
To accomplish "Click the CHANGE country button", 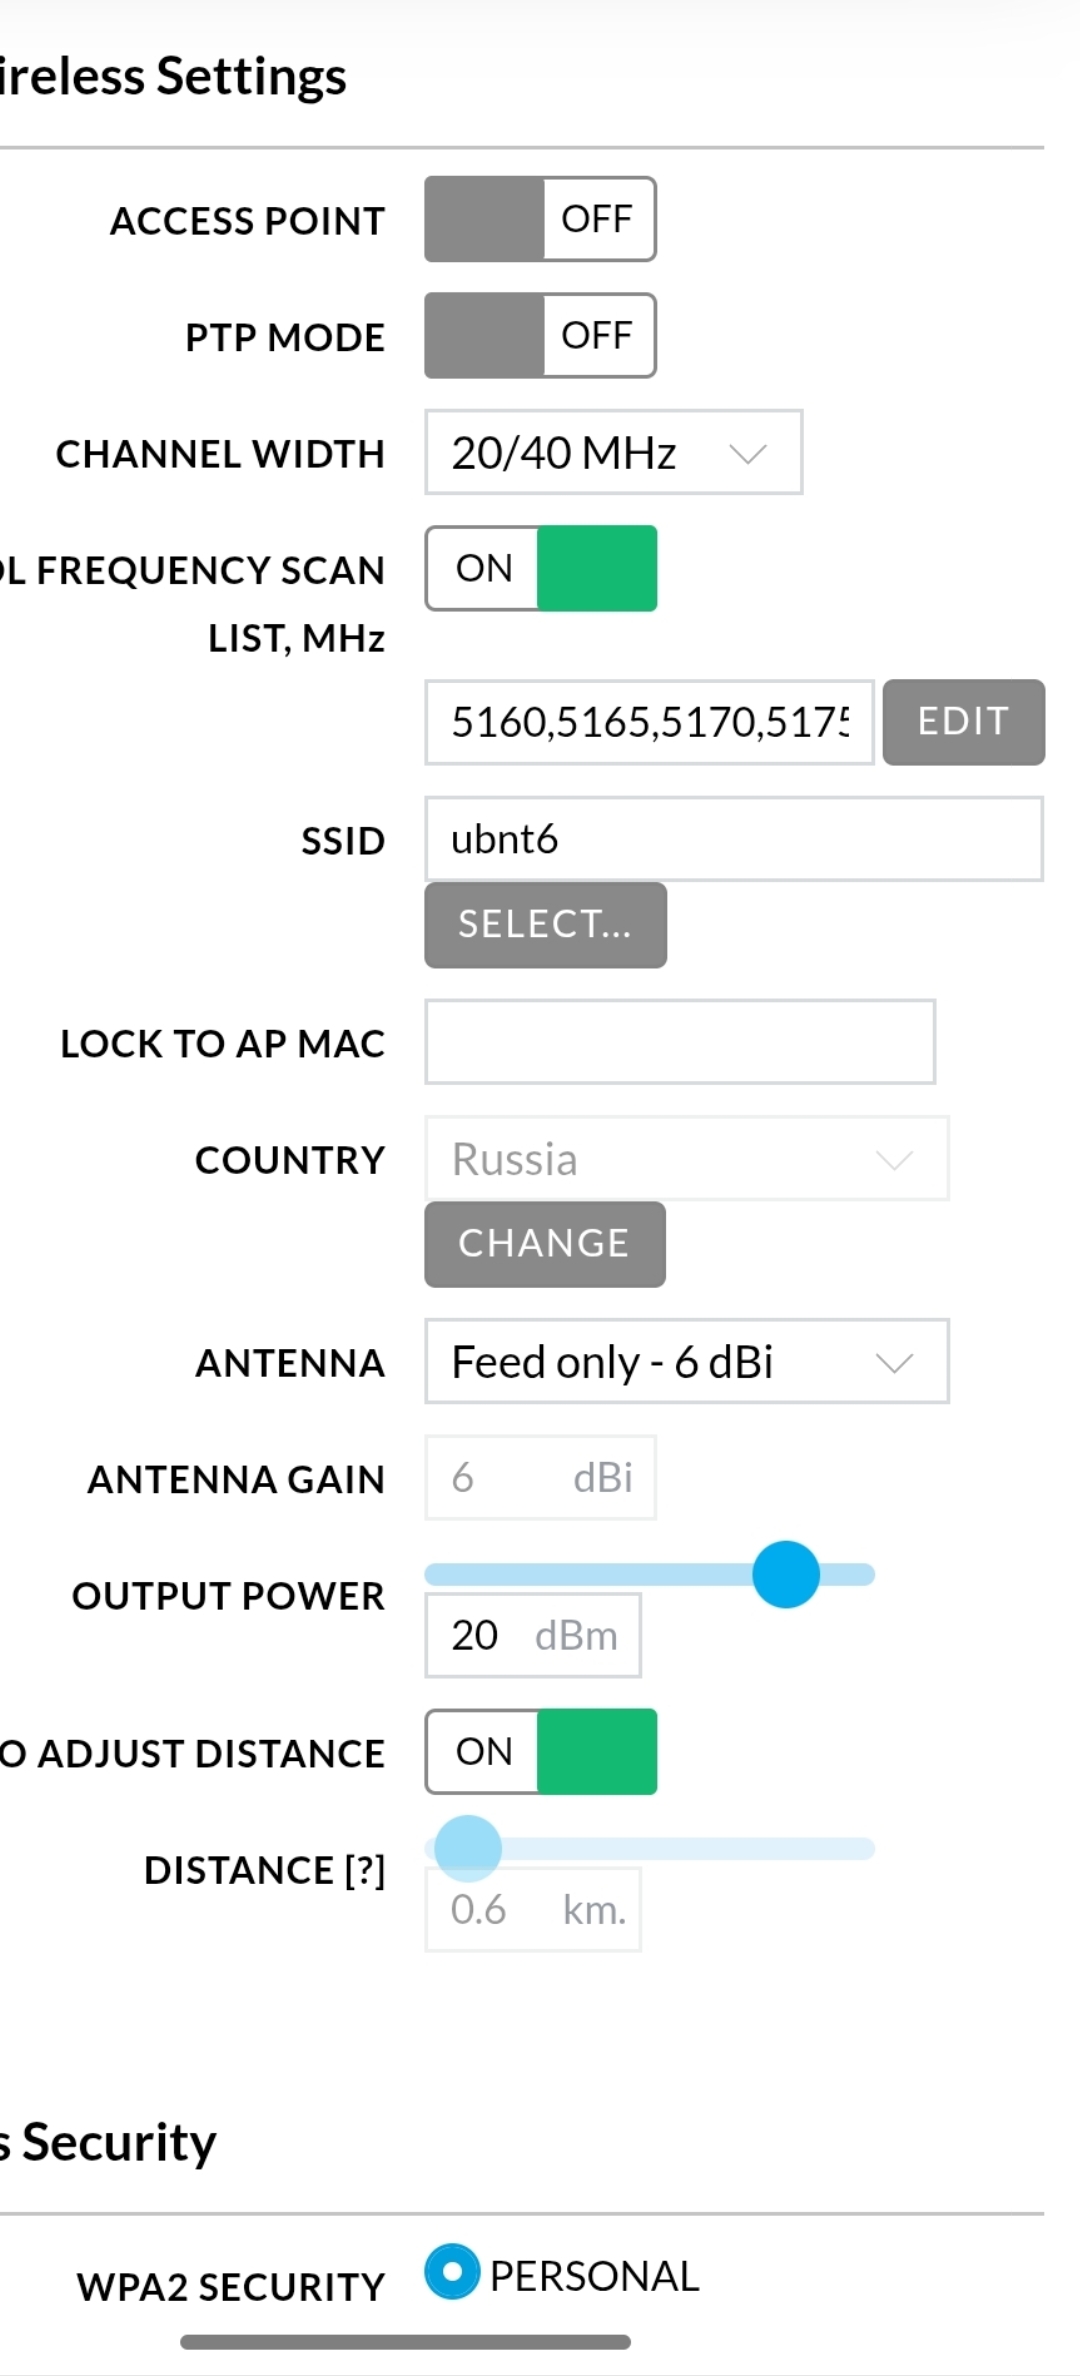I will [544, 1243].
